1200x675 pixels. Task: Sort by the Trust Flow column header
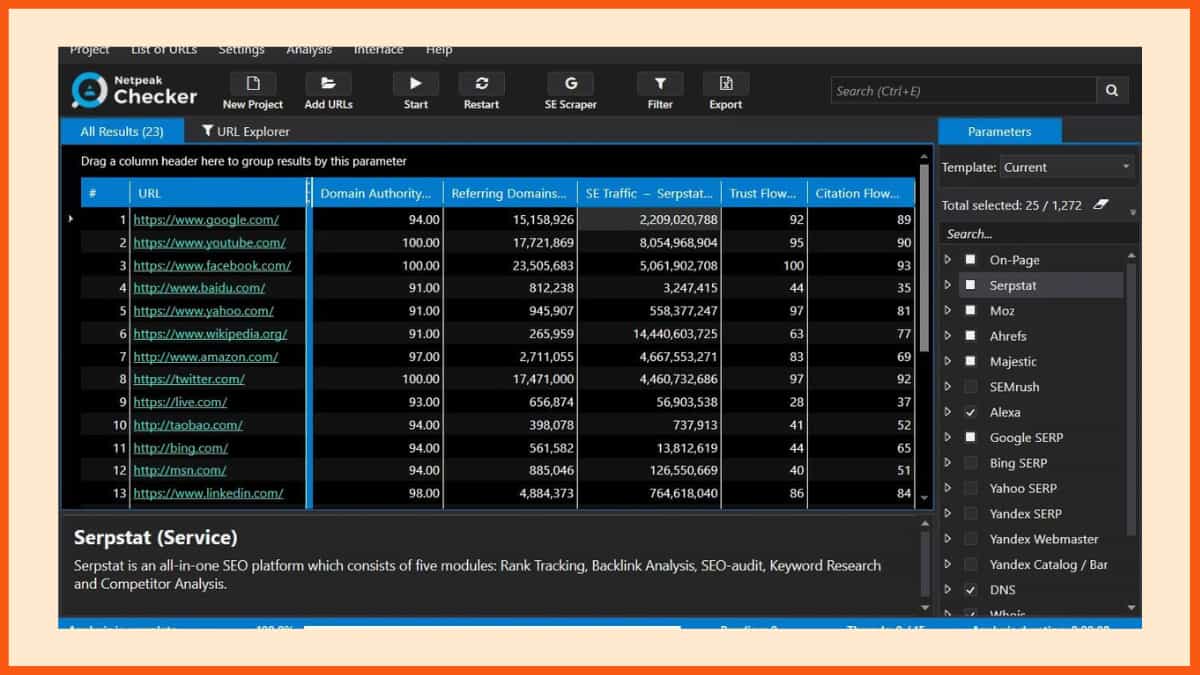tap(763, 193)
